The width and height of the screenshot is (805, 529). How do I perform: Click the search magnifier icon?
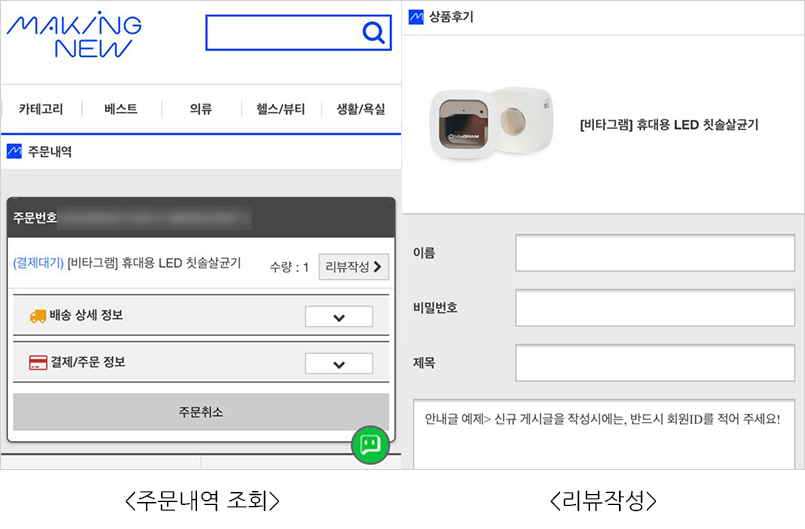point(373,33)
